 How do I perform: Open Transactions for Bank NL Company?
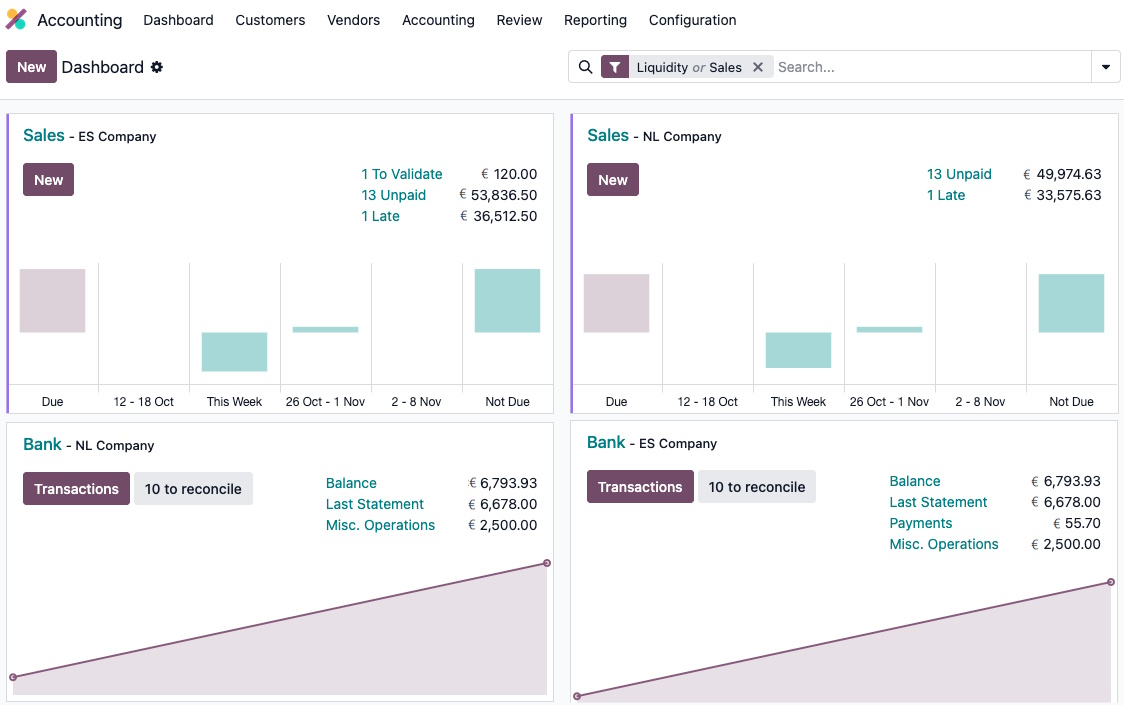pyautogui.click(x=76, y=489)
